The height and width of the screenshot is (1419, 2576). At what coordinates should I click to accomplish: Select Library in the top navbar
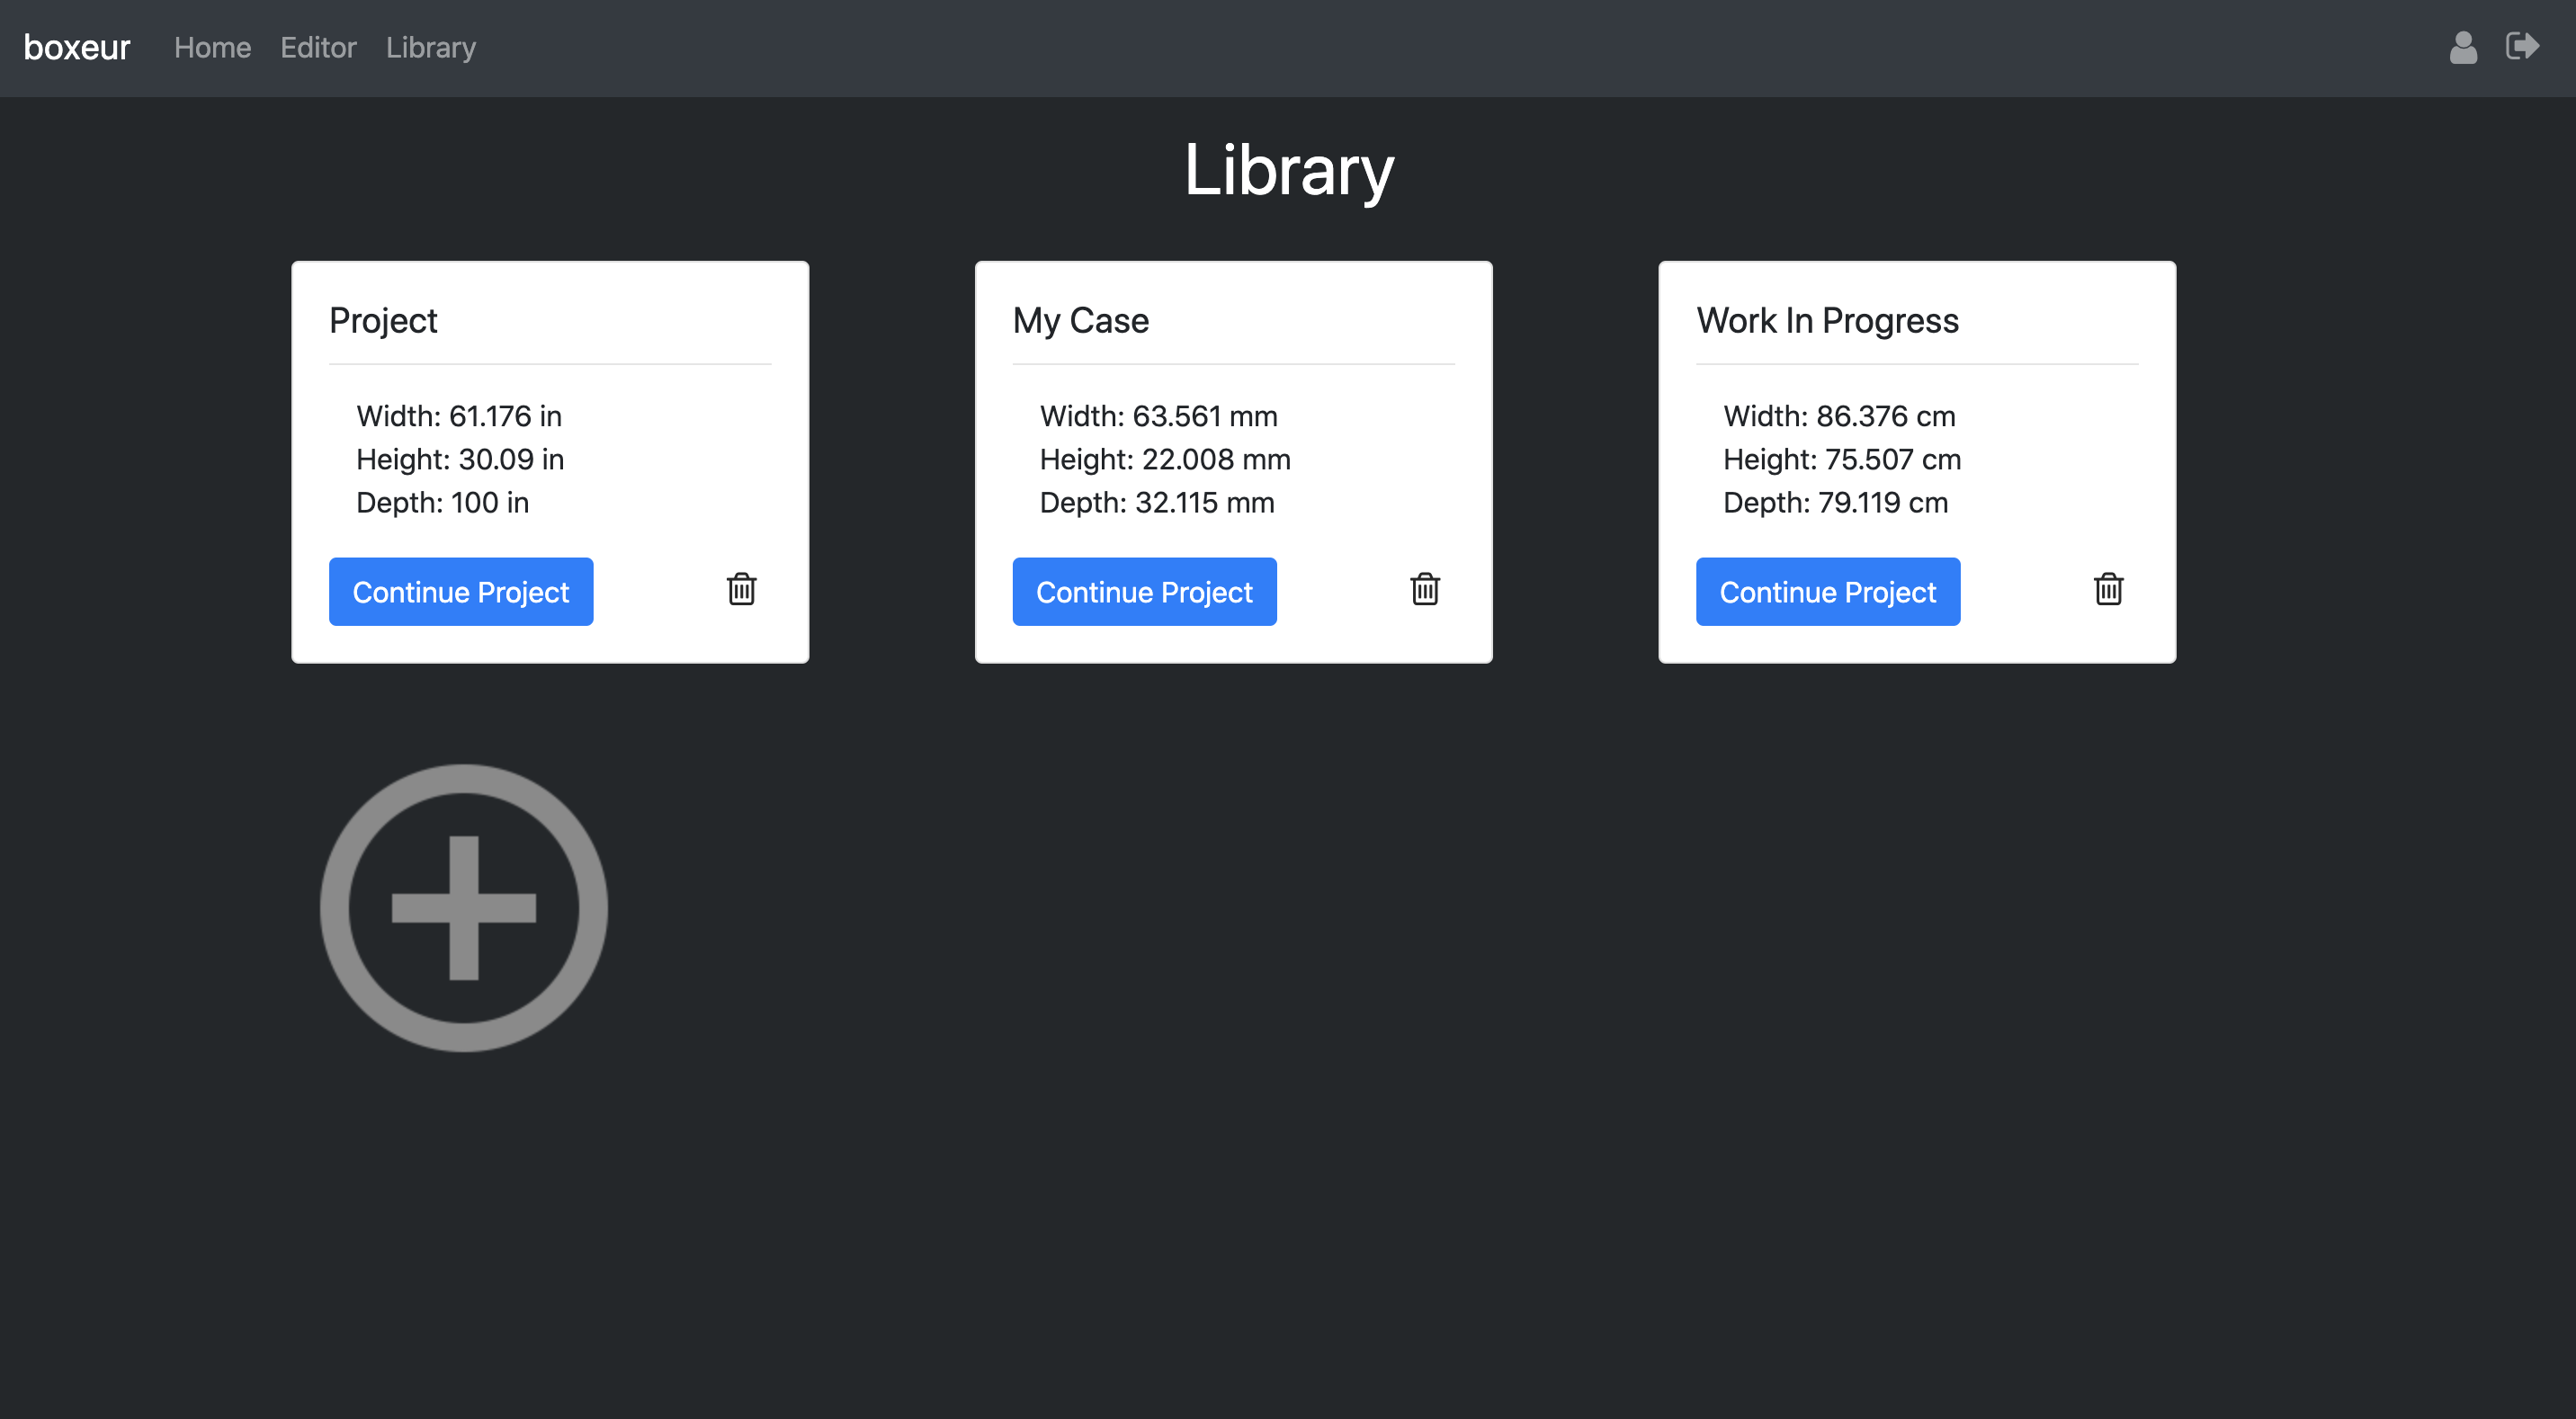(430, 47)
